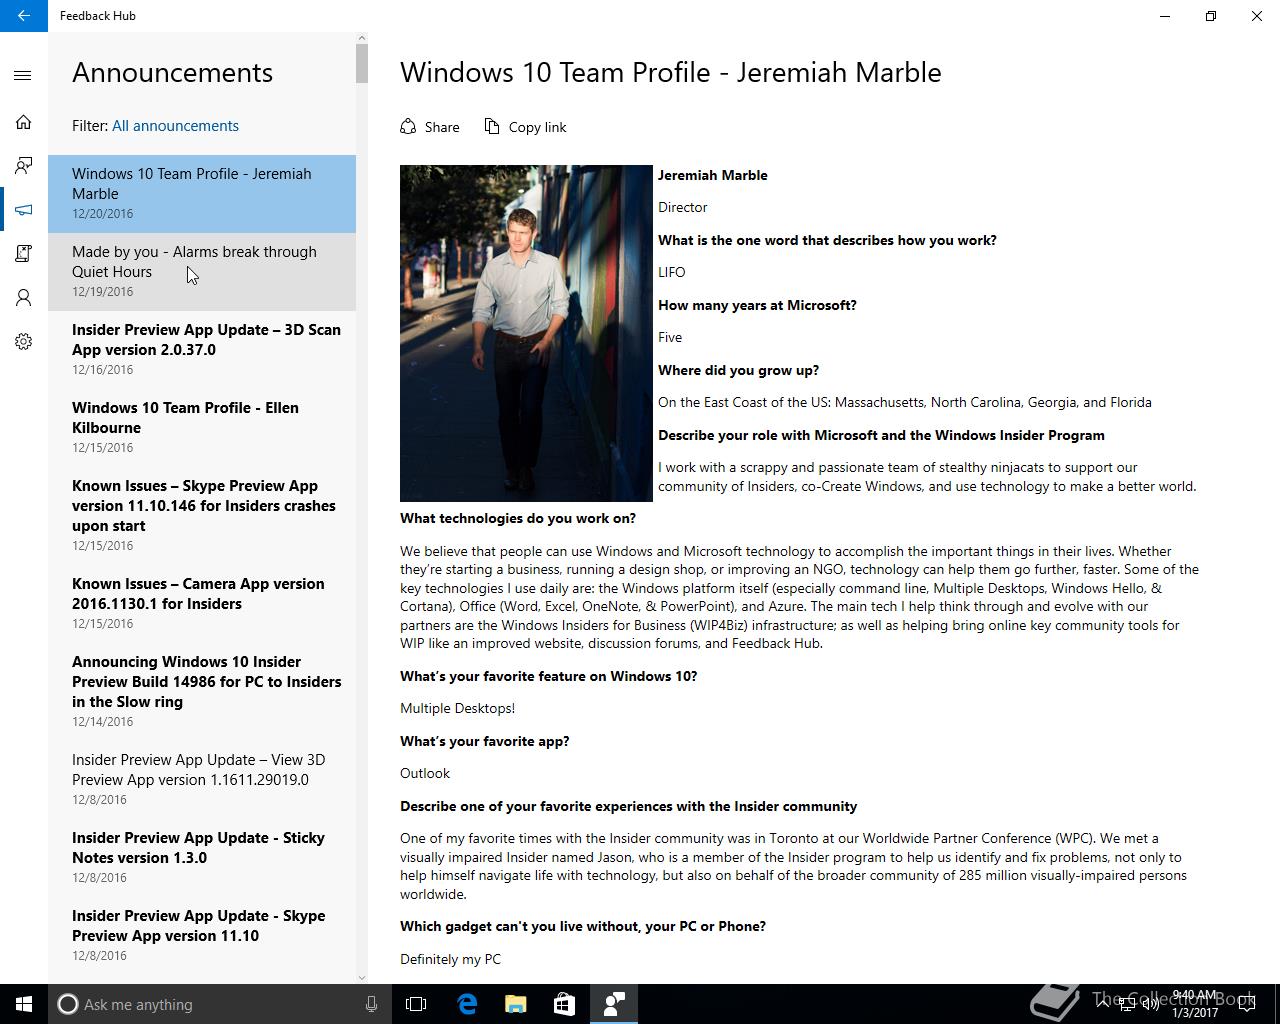The height and width of the screenshot is (1024, 1280).
Task: Click 'Where did you grow up?' question
Action: (x=738, y=370)
